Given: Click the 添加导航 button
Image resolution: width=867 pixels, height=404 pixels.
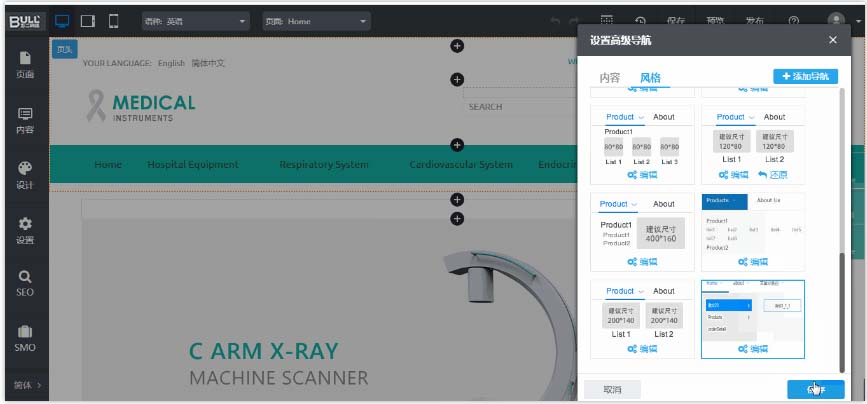Looking at the screenshot, I should pos(805,76).
